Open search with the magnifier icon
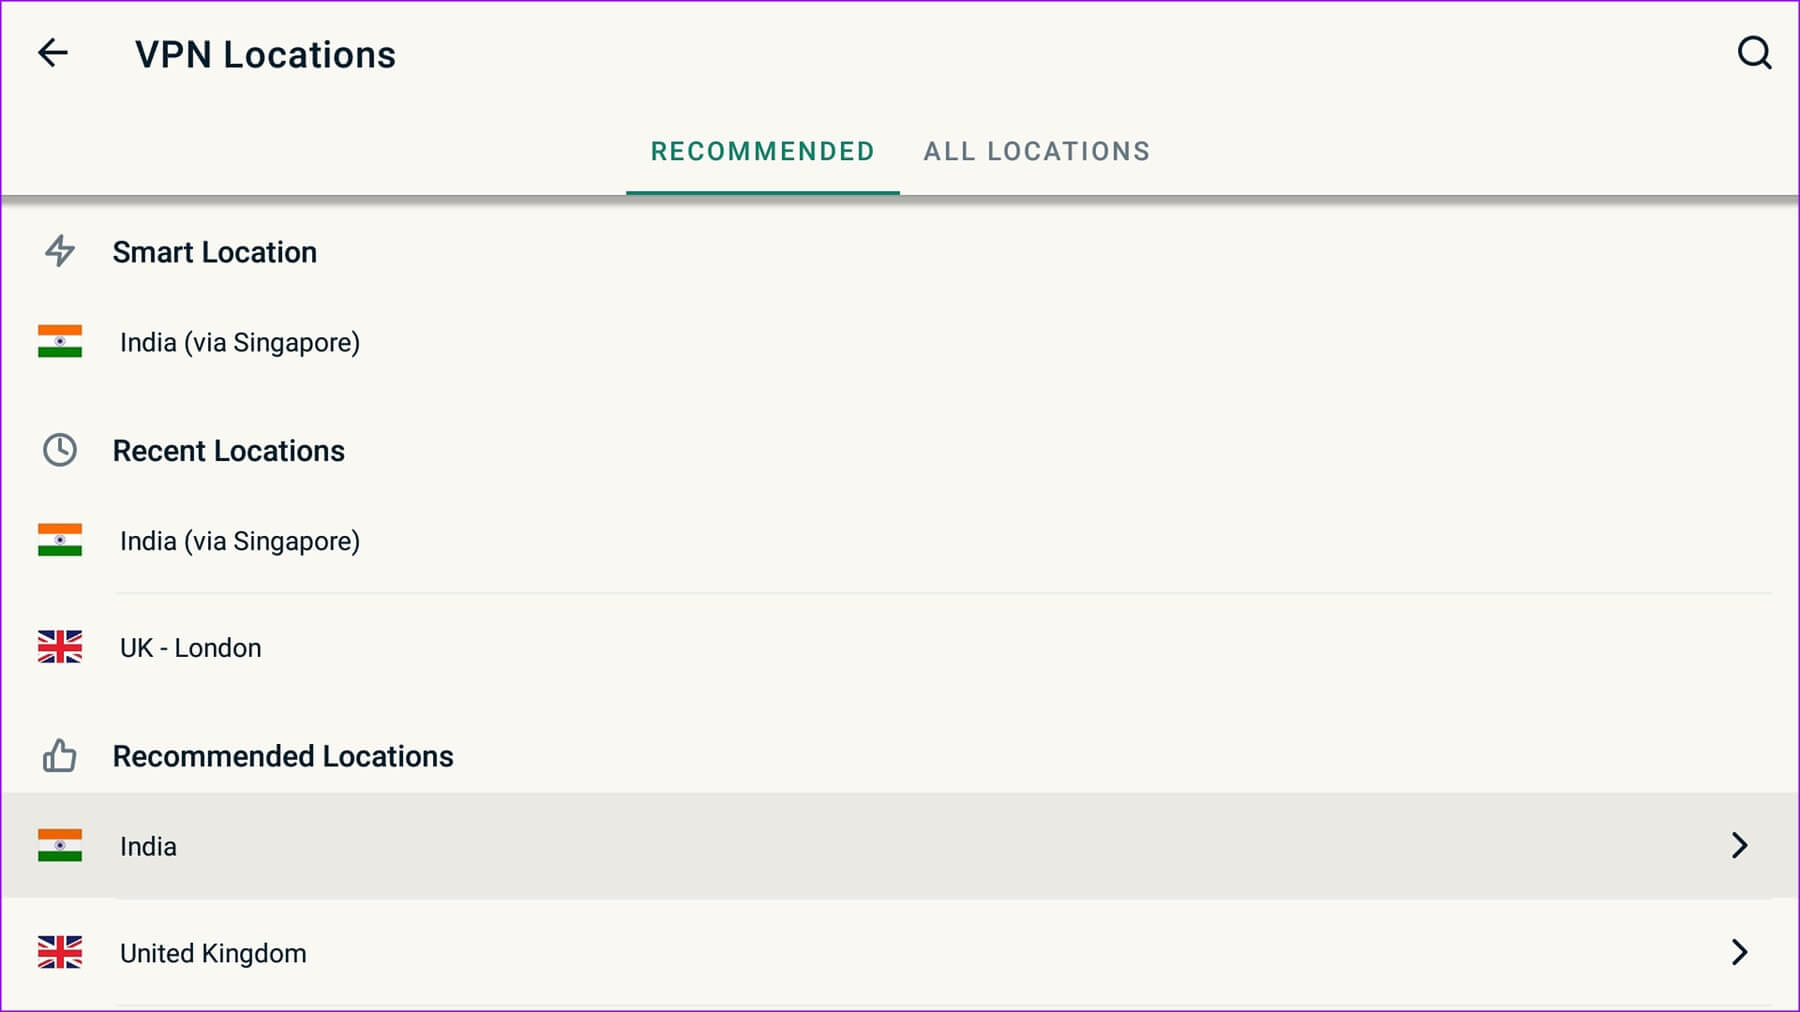 tap(1754, 53)
